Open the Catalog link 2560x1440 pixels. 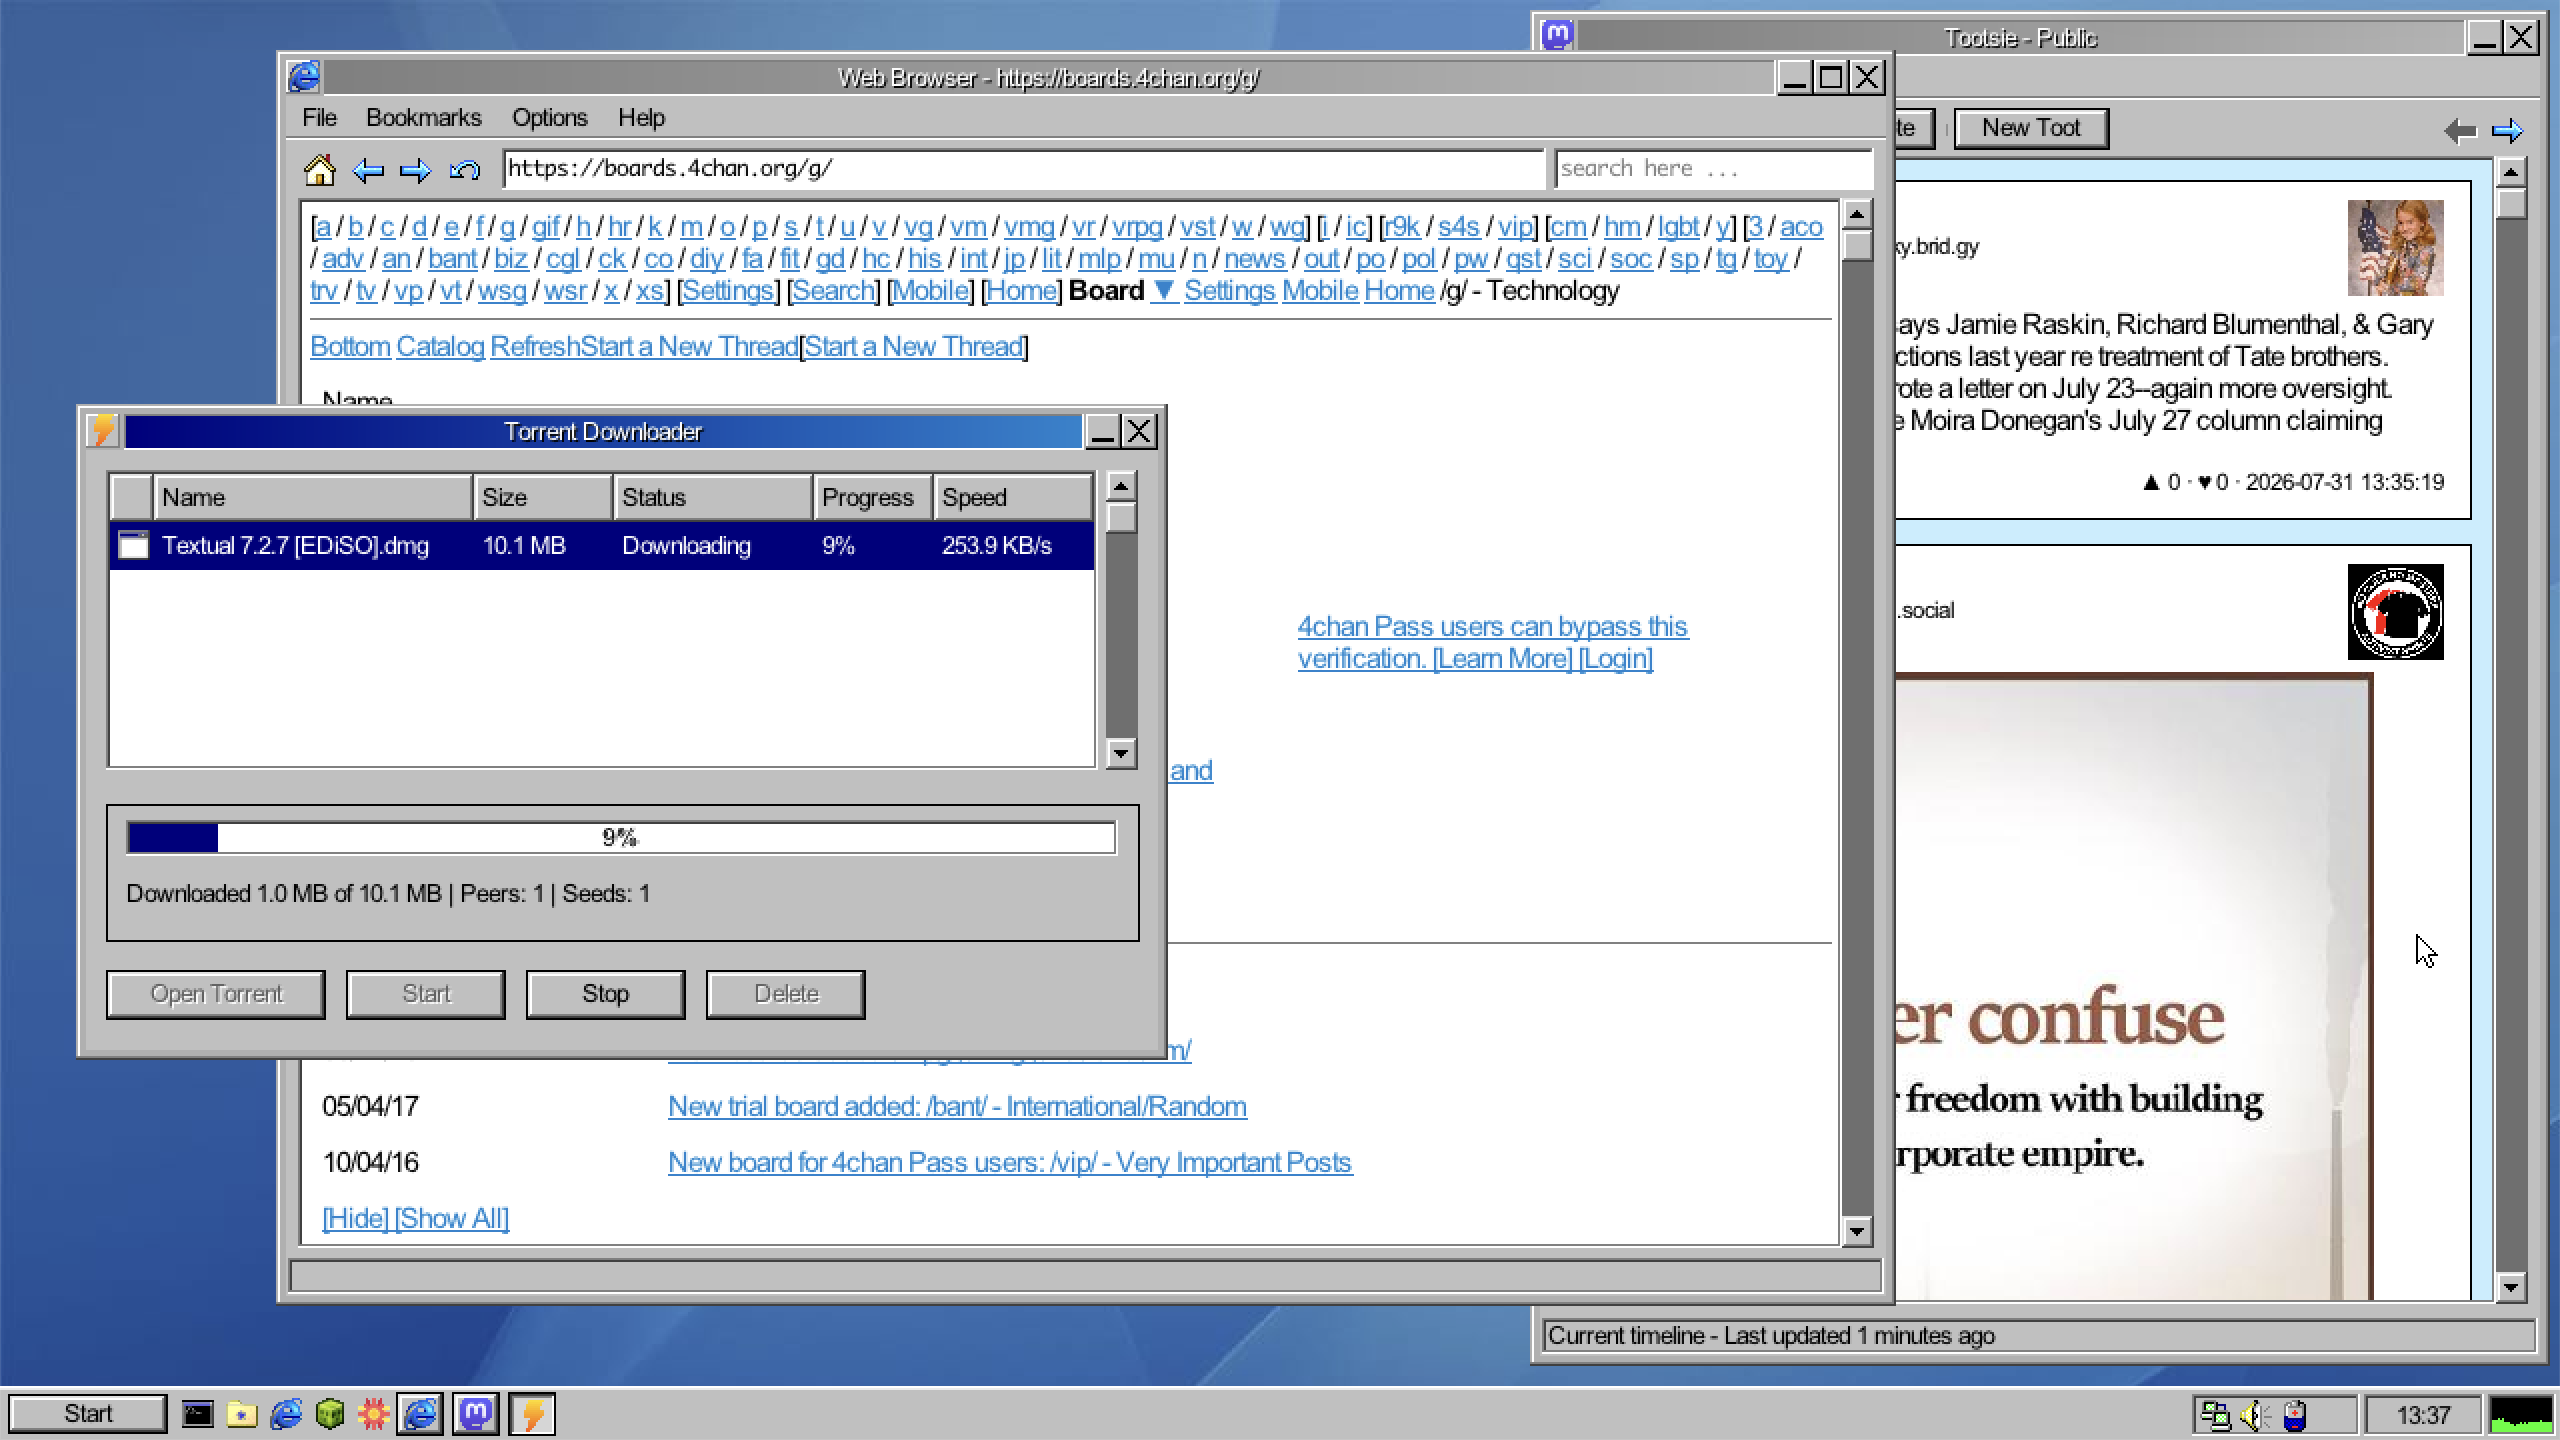(x=440, y=347)
